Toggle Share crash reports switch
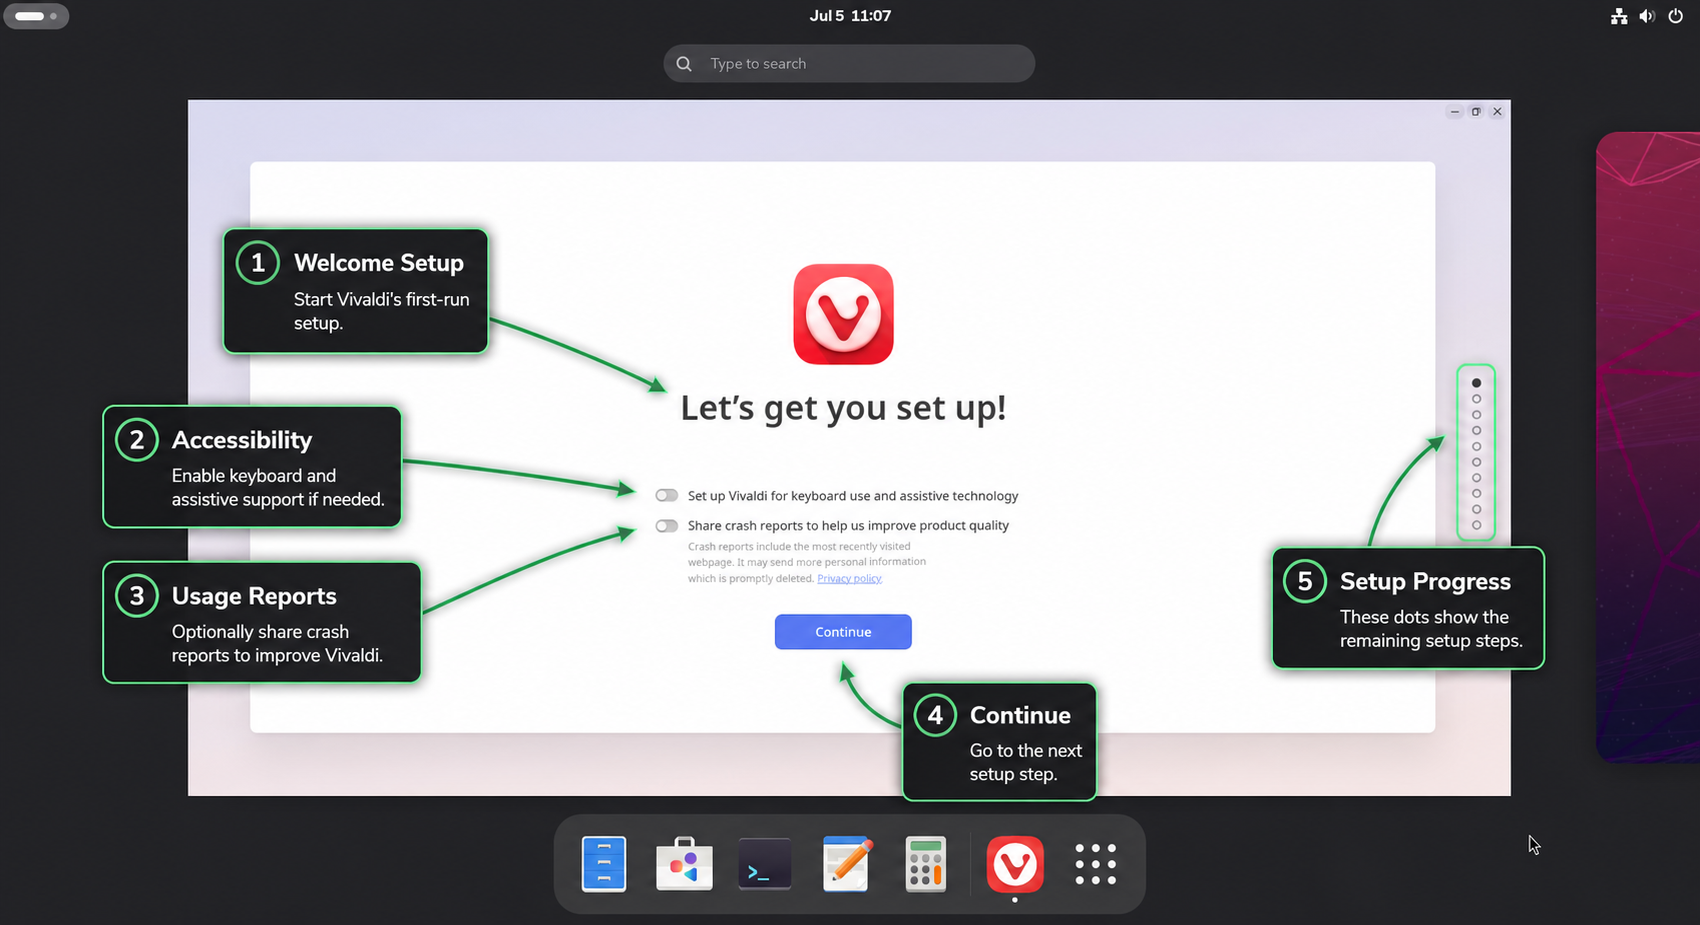Screen dimensions: 1700x925 [x=667, y=526]
